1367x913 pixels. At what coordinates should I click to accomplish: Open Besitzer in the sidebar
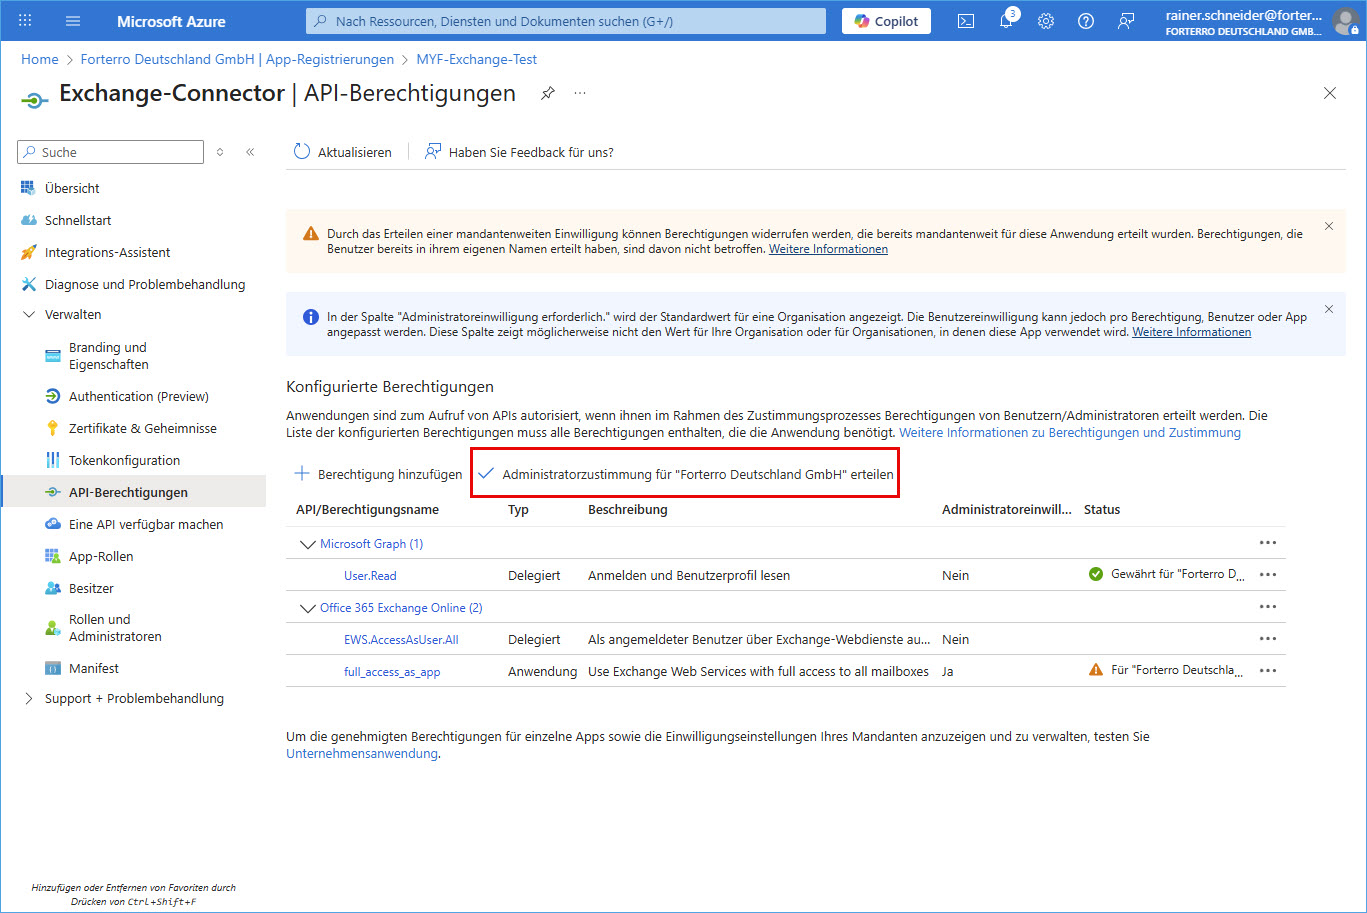pyautogui.click(x=91, y=588)
